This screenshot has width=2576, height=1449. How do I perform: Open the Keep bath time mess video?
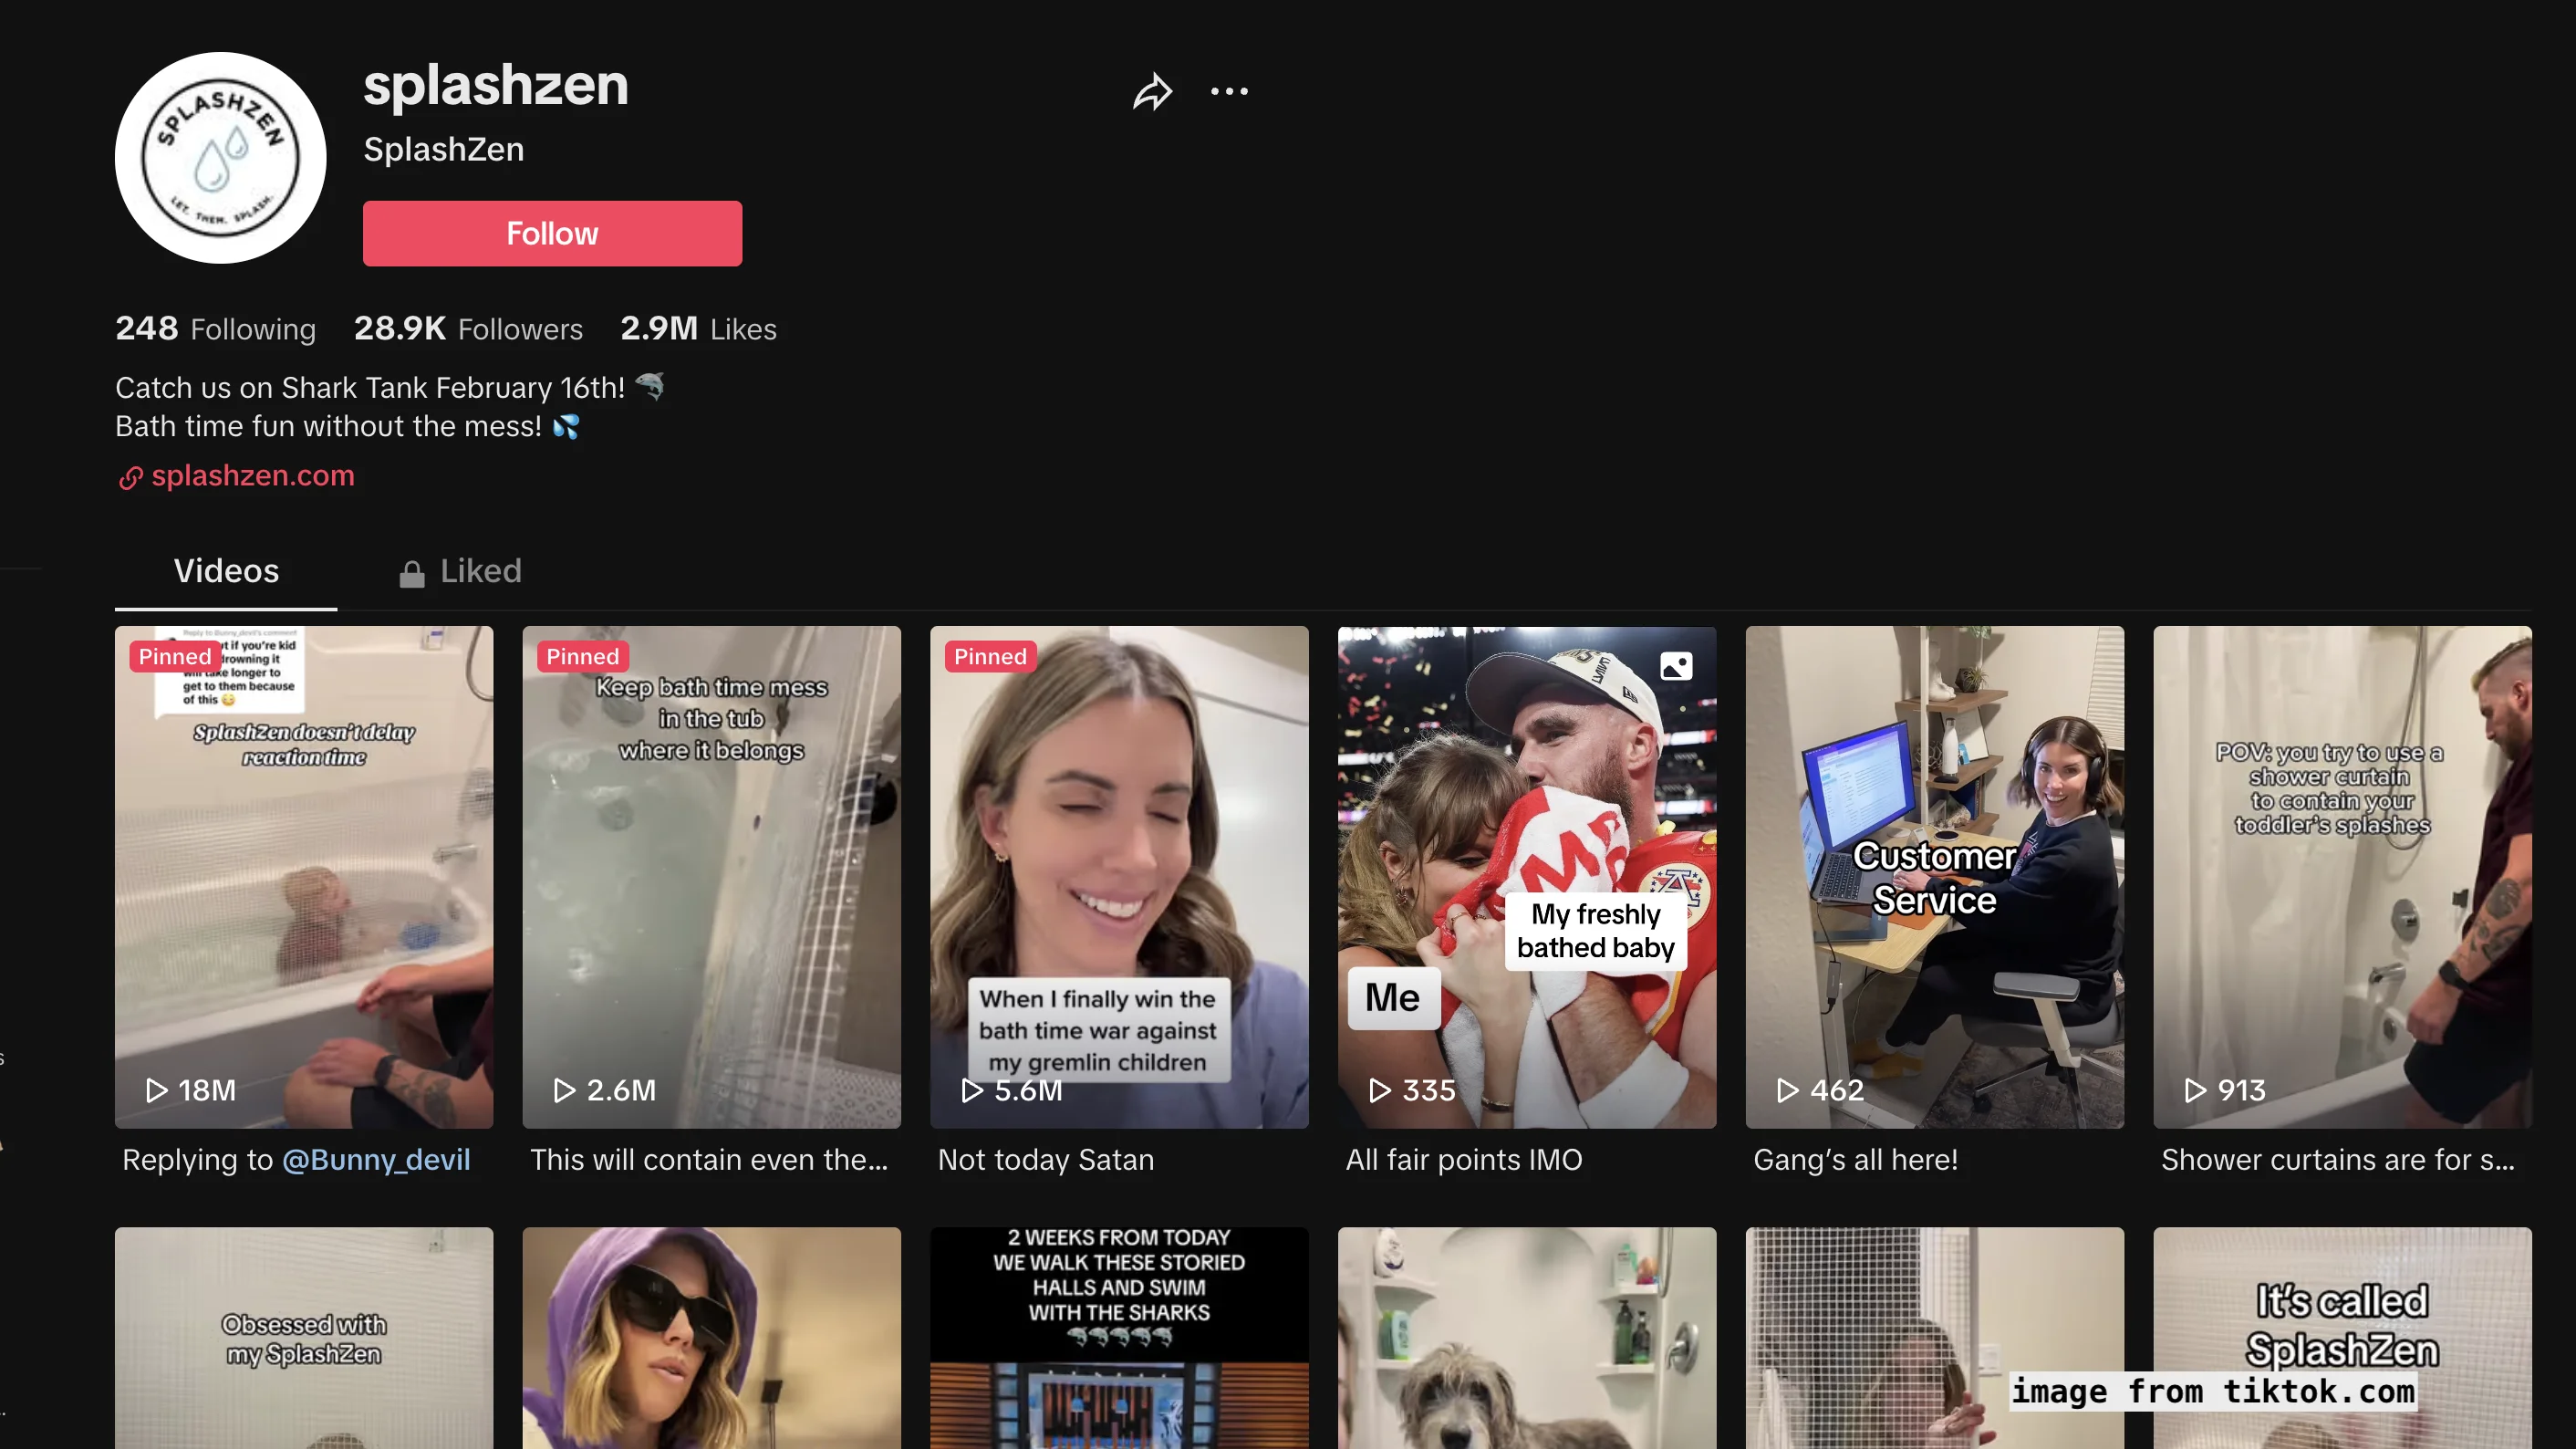pyautogui.click(x=712, y=877)
